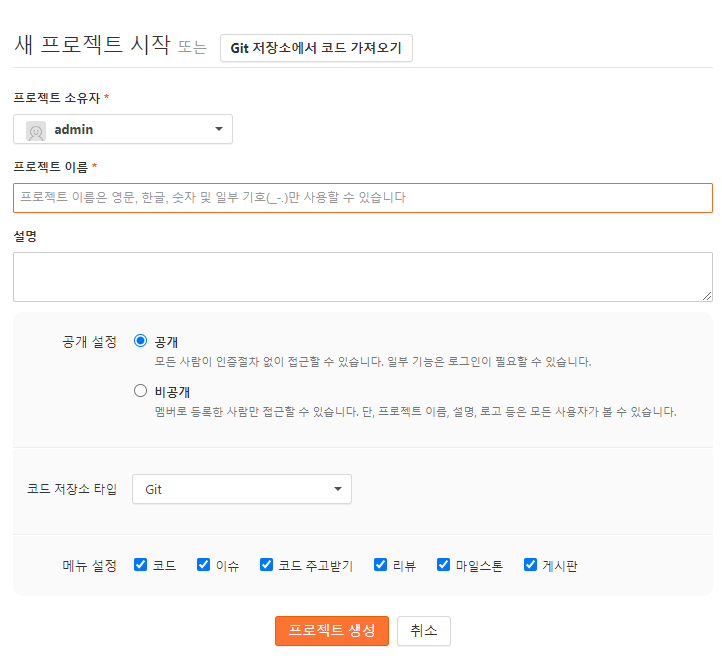Disable the 게시판 checkbox
This screenshot has height=671, width=722.
click(530, 565)
